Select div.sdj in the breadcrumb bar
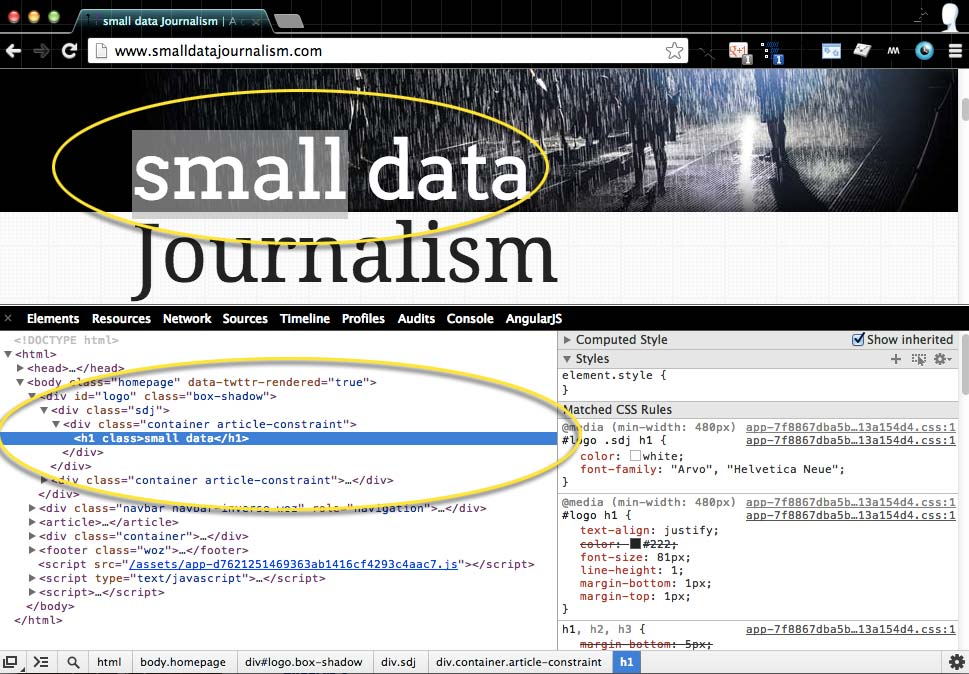 [x=399, y=662]
